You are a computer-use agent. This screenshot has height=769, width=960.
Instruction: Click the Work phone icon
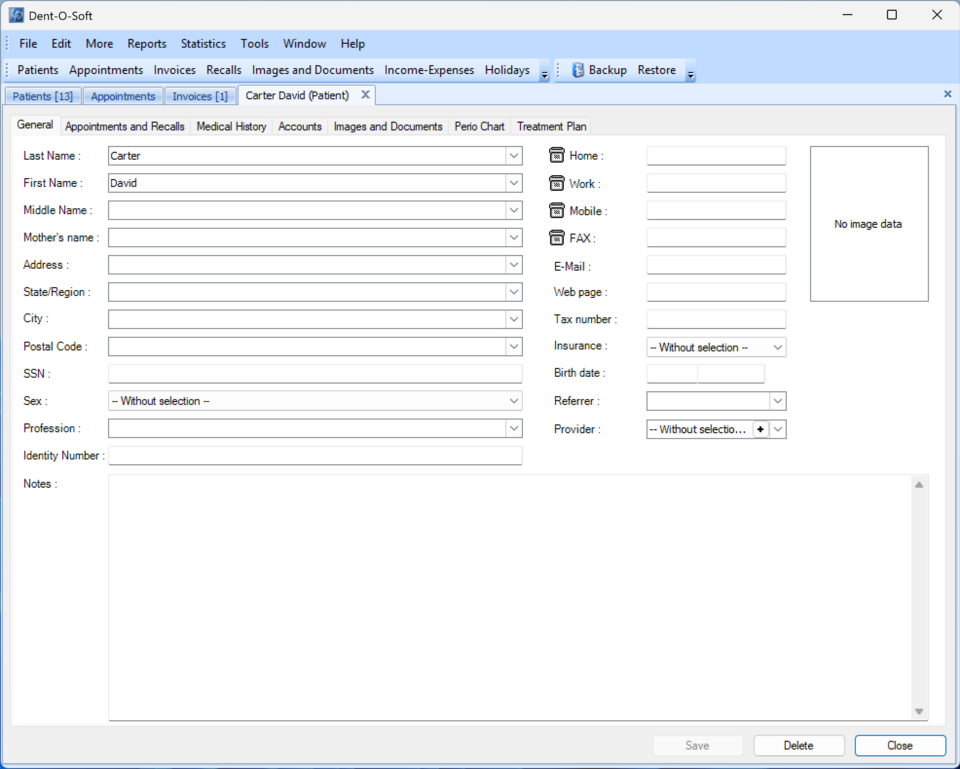click(557, 184)
